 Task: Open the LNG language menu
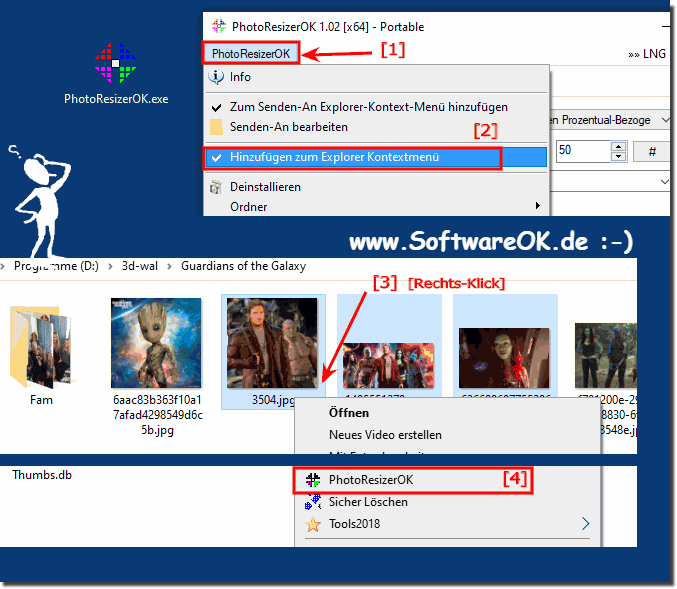[647, 54]
